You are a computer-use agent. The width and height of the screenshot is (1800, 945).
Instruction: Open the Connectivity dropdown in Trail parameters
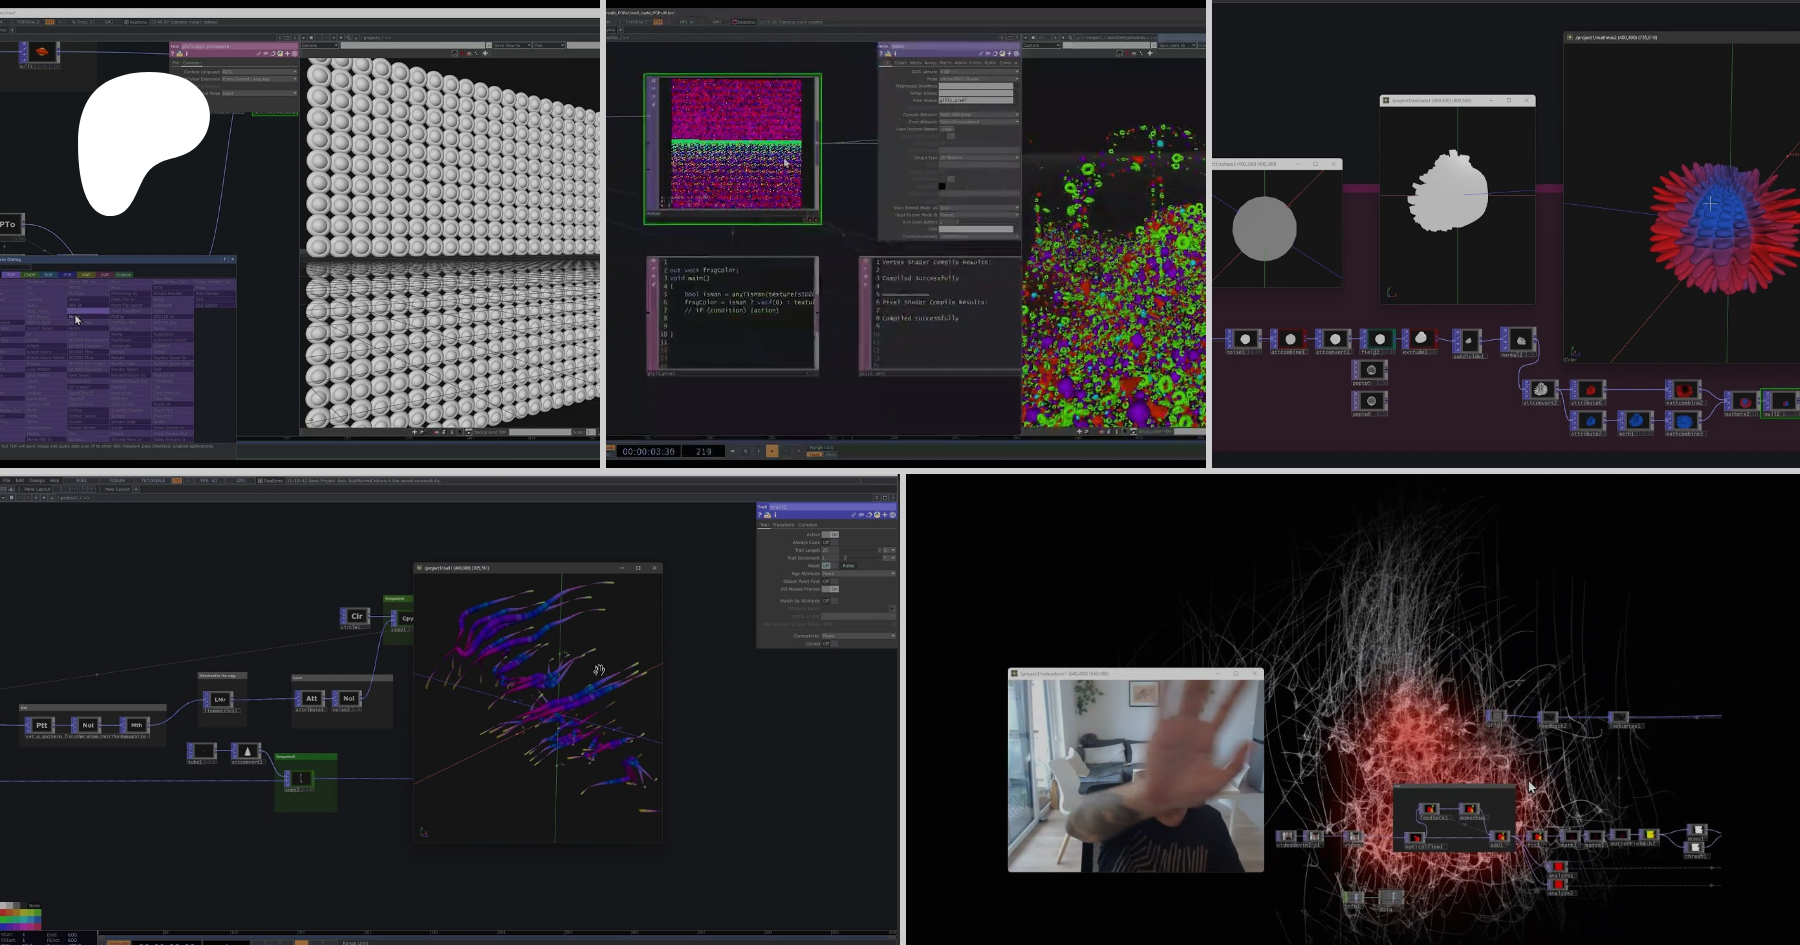[858, 636]
